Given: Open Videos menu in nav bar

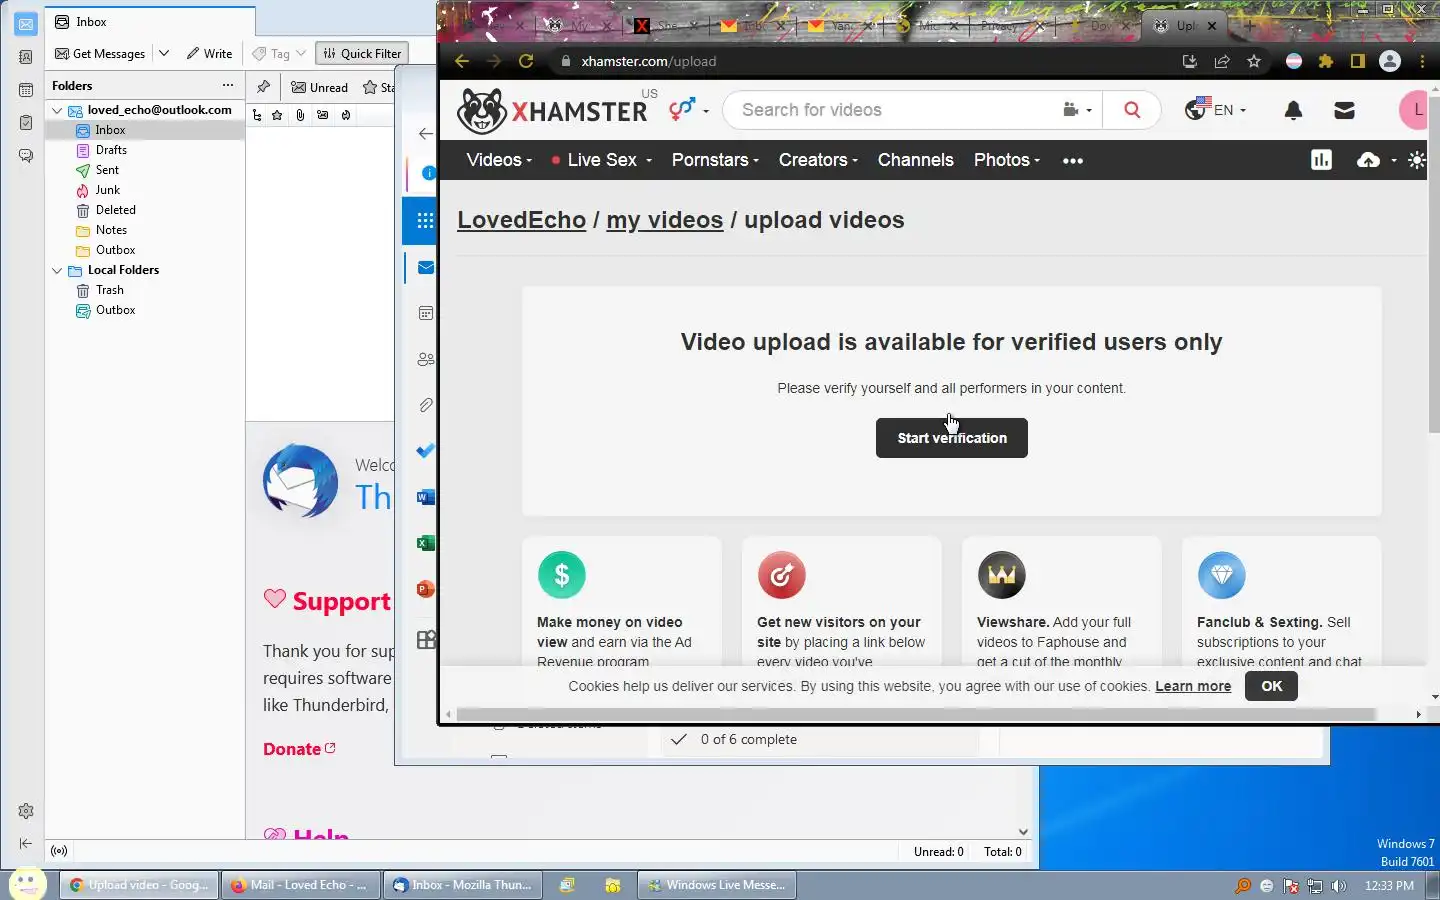Looking at the screenshot, I should [x=499, y=160].
